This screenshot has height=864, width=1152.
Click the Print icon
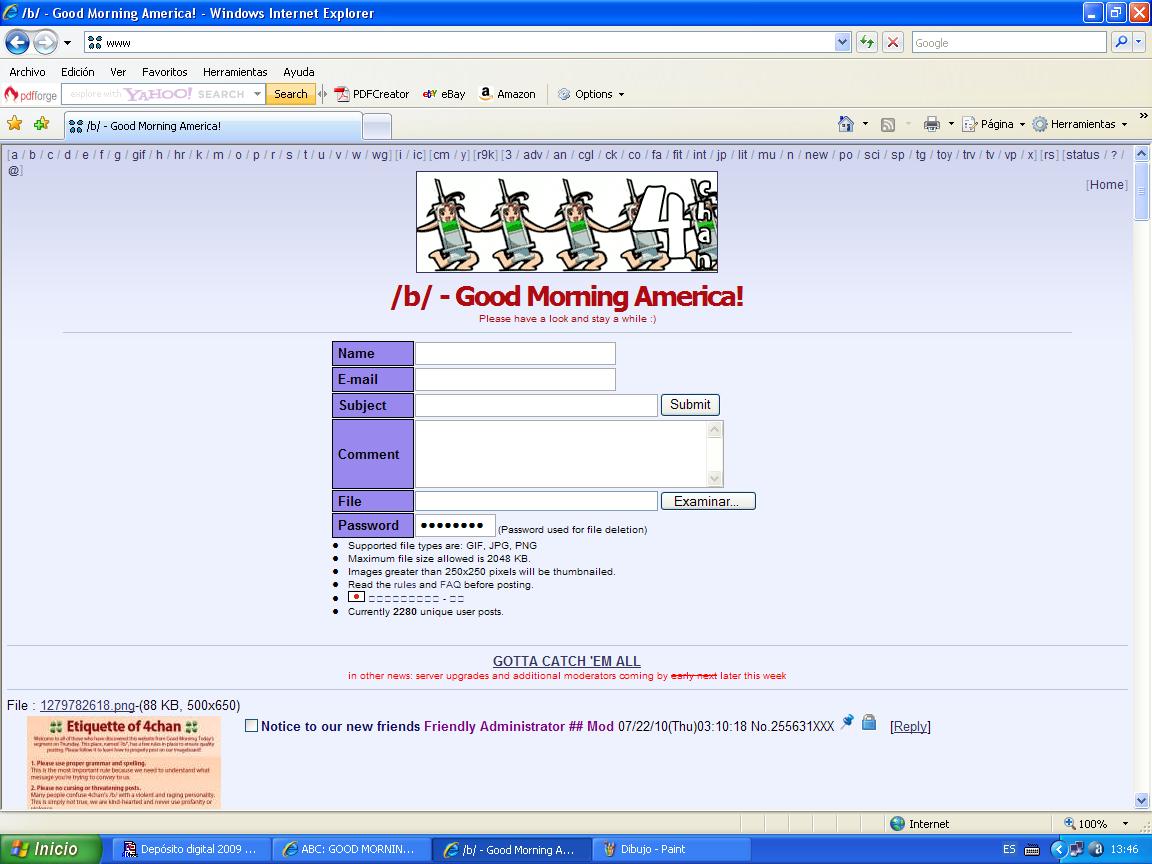click(x=932, y=124)
